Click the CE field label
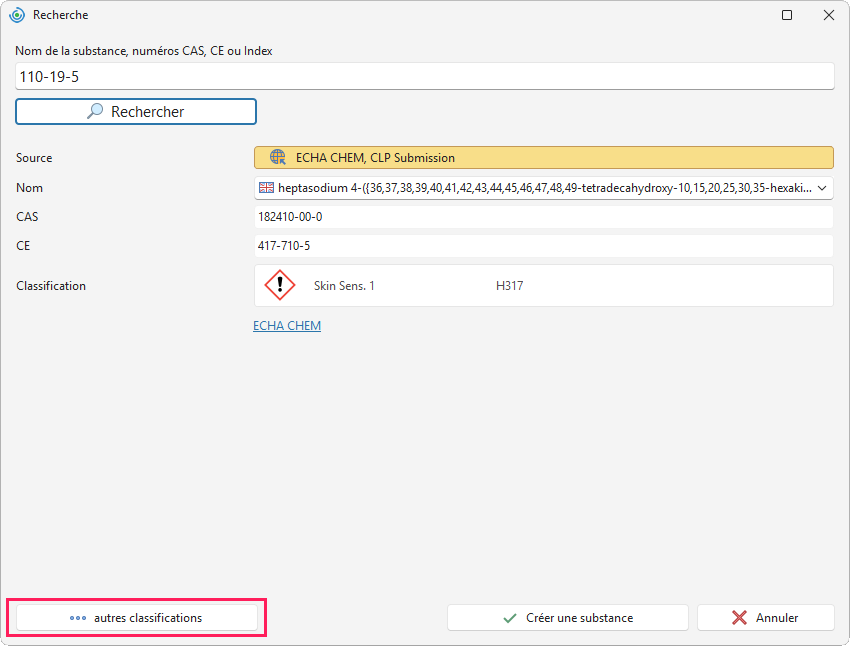The height and width of the screenshot is (646, 850). coord(23,246)
